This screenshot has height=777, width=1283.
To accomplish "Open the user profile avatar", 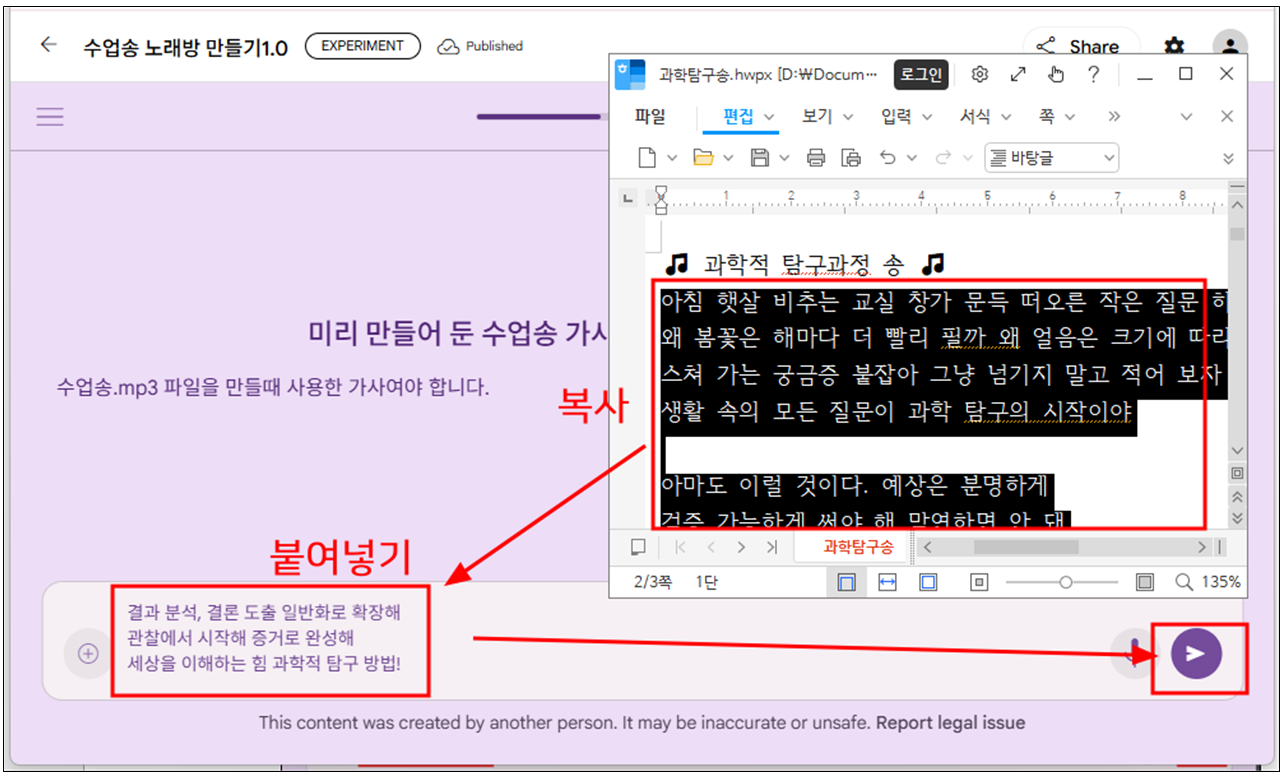I will pyautogui.click(x=1230, y=46).
